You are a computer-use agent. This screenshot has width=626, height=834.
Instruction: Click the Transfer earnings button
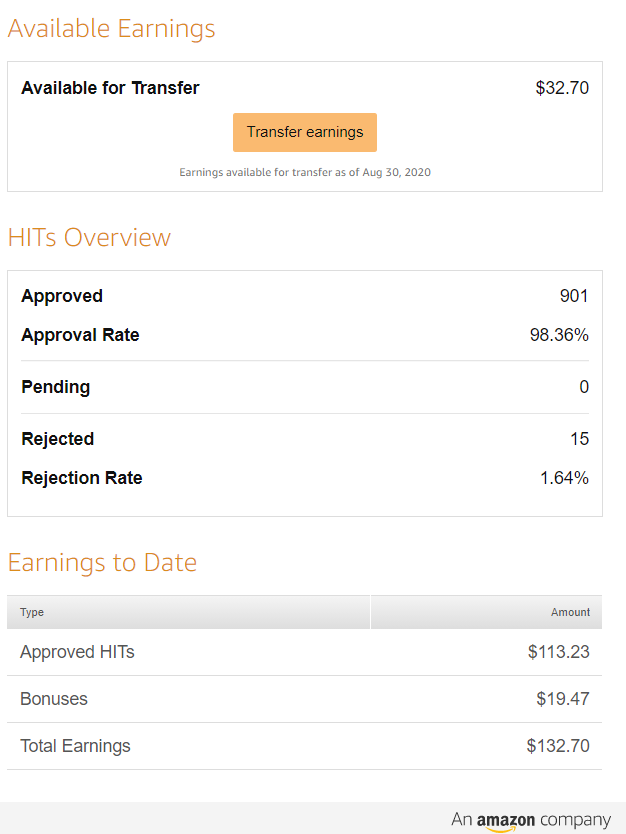pyautogui.click(x=305, y=132)
